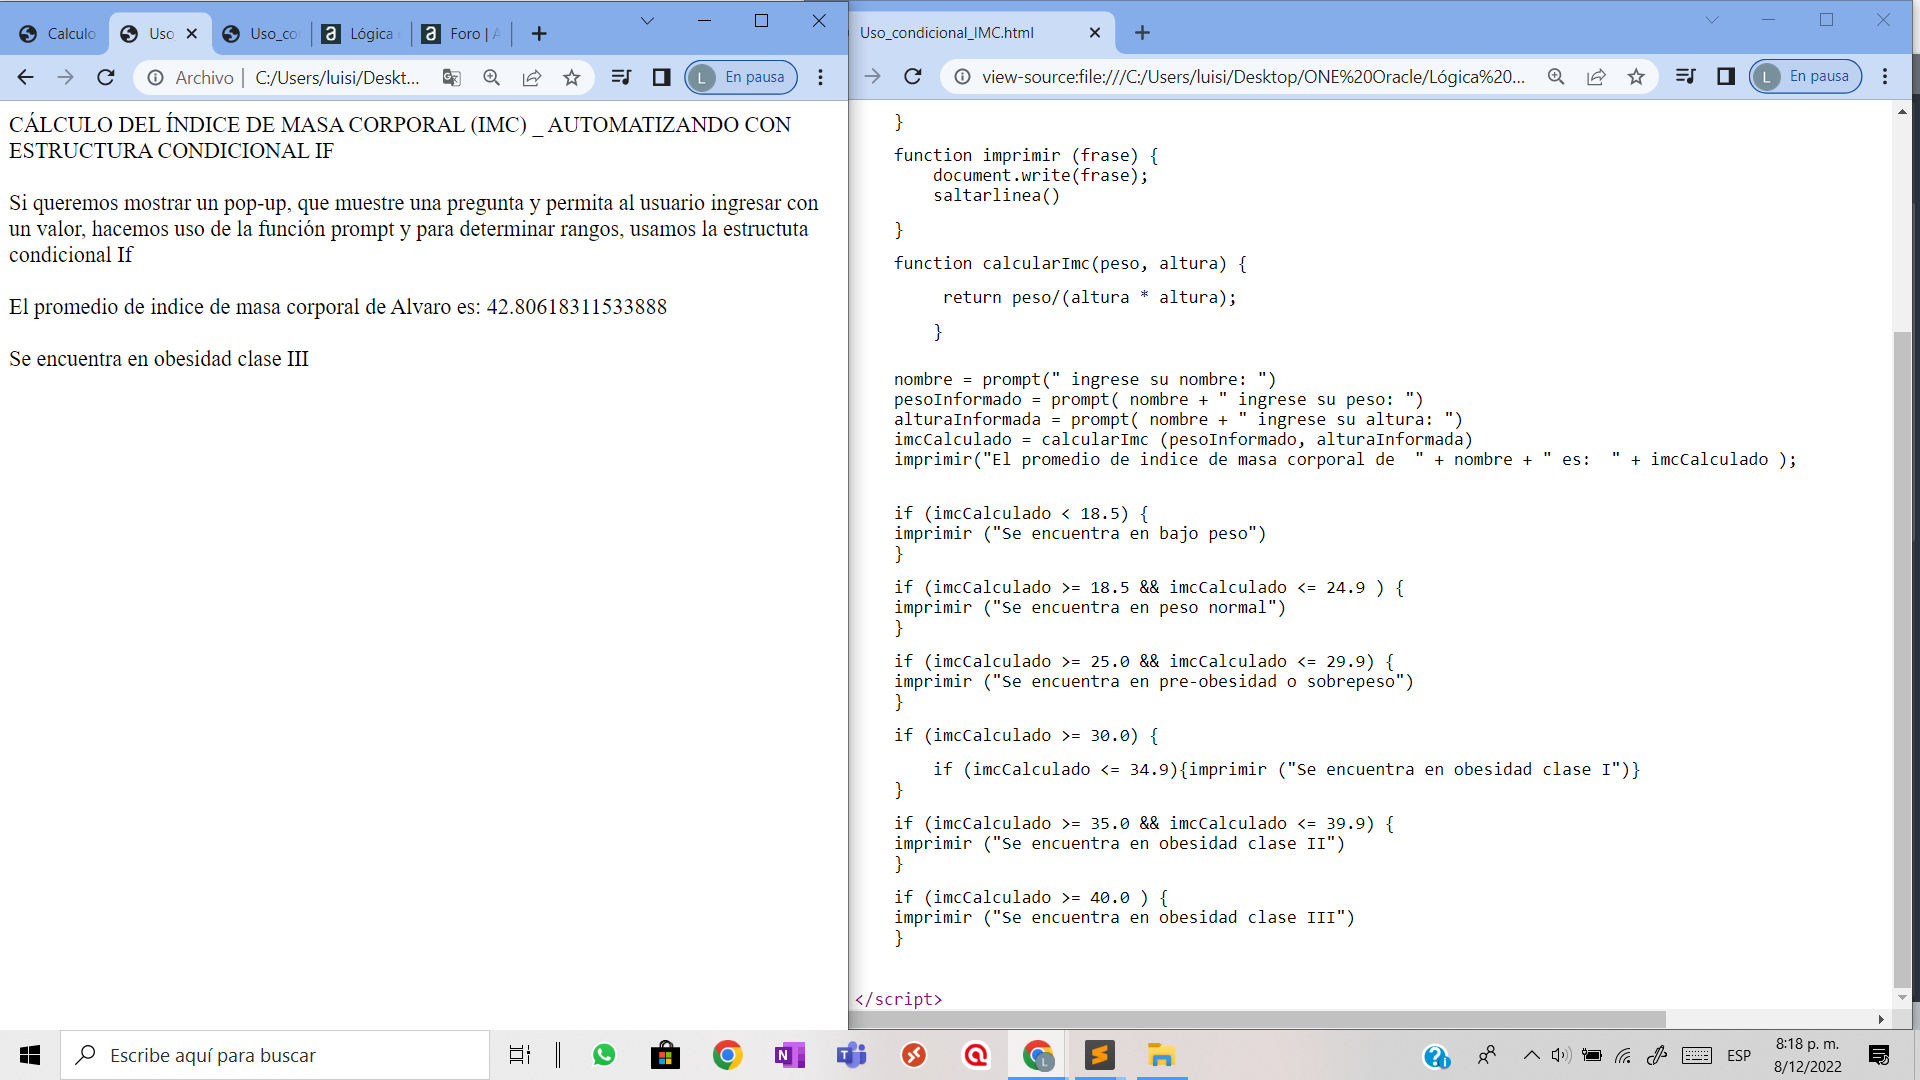Viewport: 1920px width, 1080px height.
Task: Bookmark the view-source page
Action: (1636, 76)
